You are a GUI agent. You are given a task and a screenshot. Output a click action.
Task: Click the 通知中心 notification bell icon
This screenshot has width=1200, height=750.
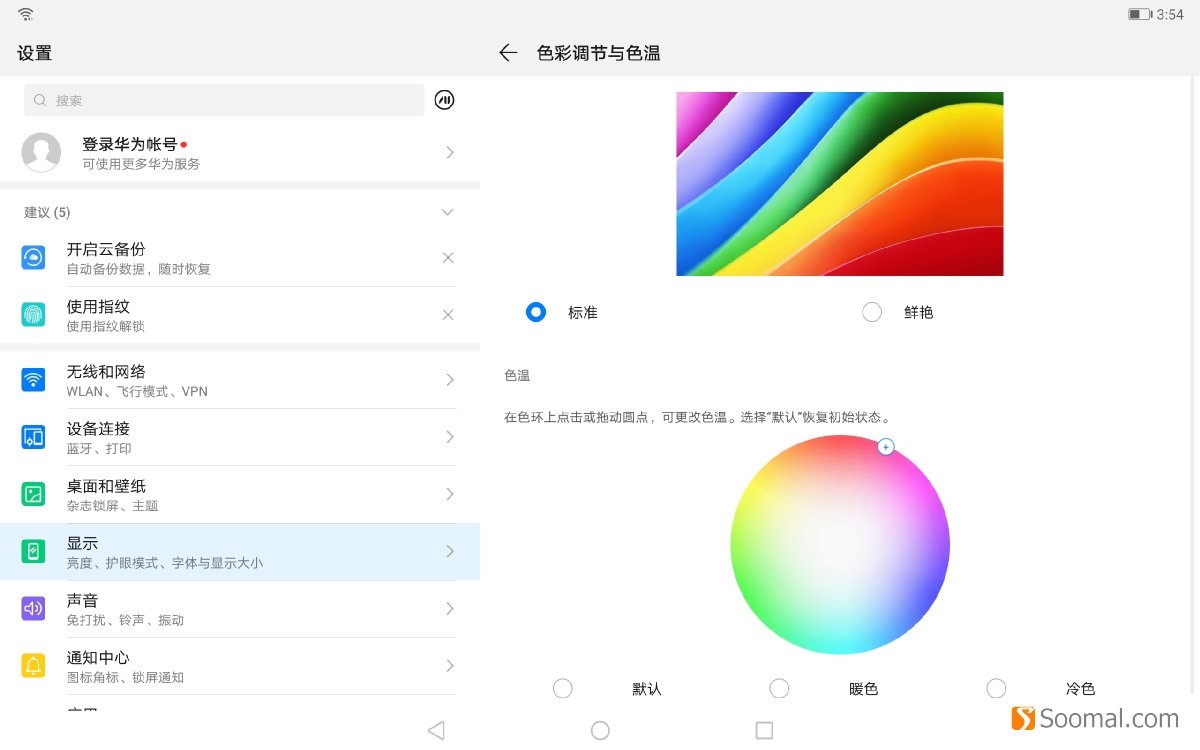[x=33, y=665]
